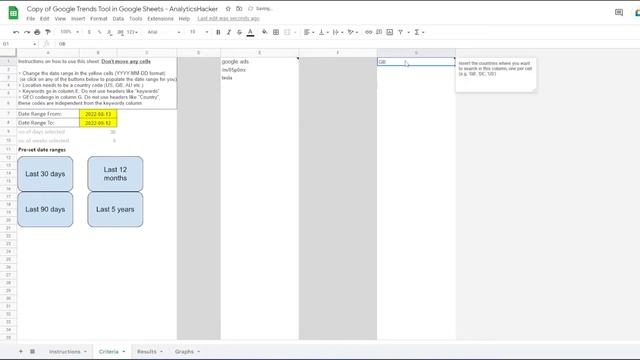Click the Create a filter icon
The image size is (640, 360).
click(x=400, y=32)
